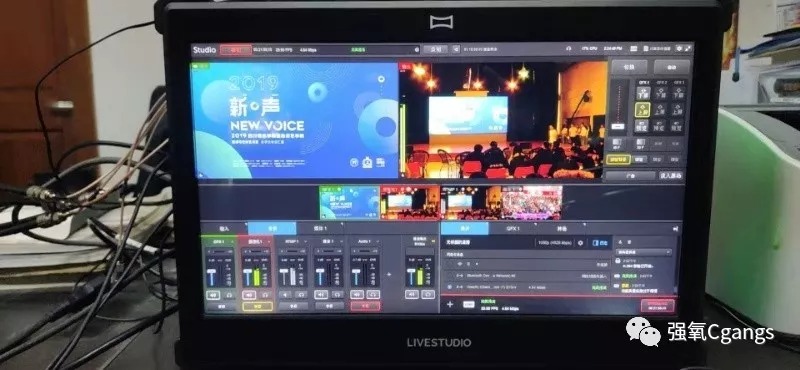
Task: Click the headphones icon in the top bar
Action: click(x=568, y=48)
